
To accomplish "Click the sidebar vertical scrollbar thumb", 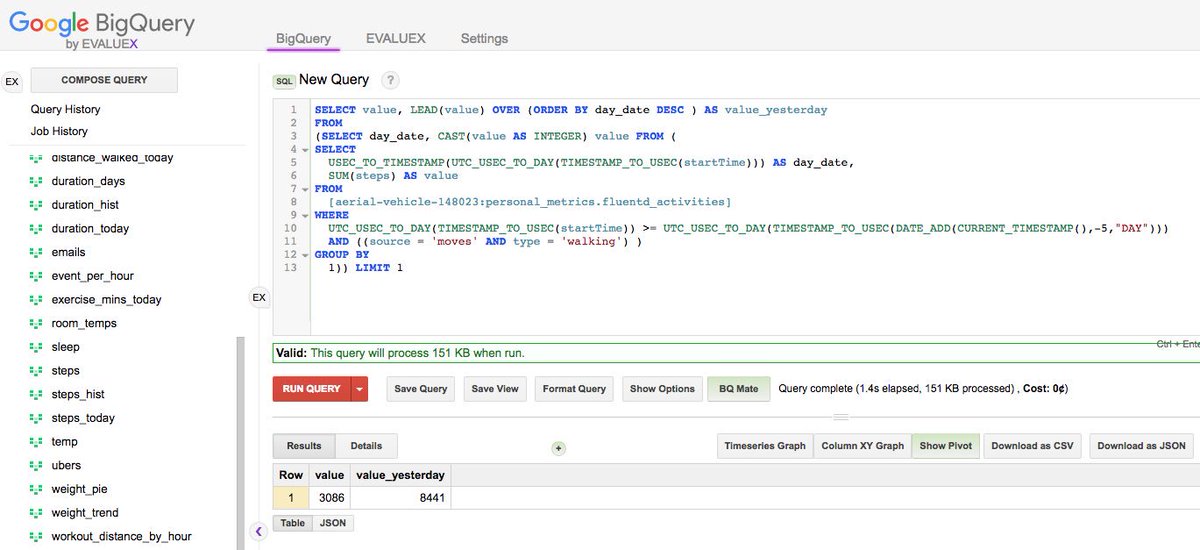I will pos(239,443).
